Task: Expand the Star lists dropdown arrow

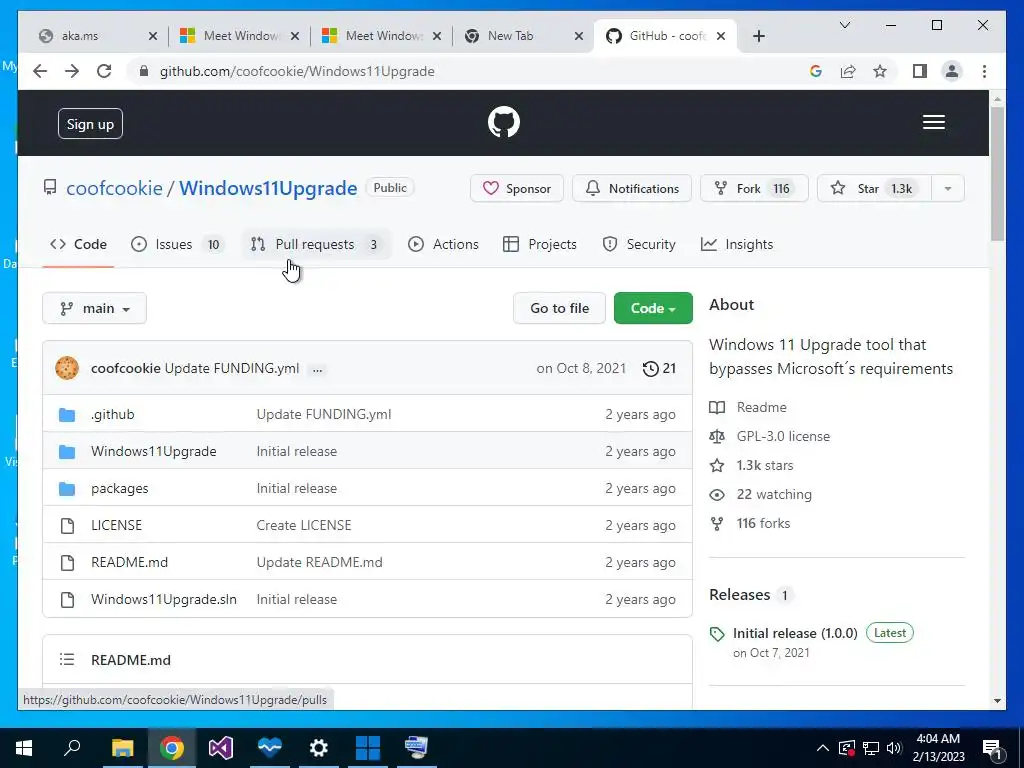Action: click(x=948, y=189)
